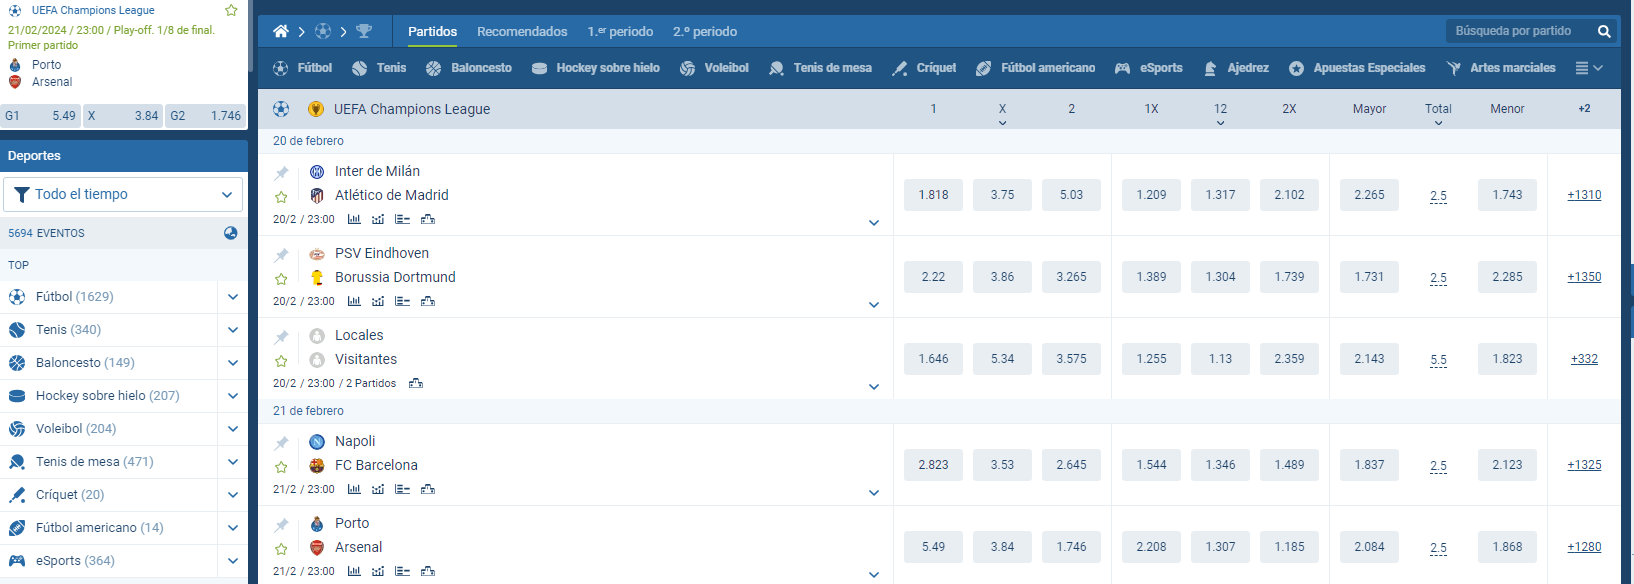Click the search magnifier icon

point(1604,32)
